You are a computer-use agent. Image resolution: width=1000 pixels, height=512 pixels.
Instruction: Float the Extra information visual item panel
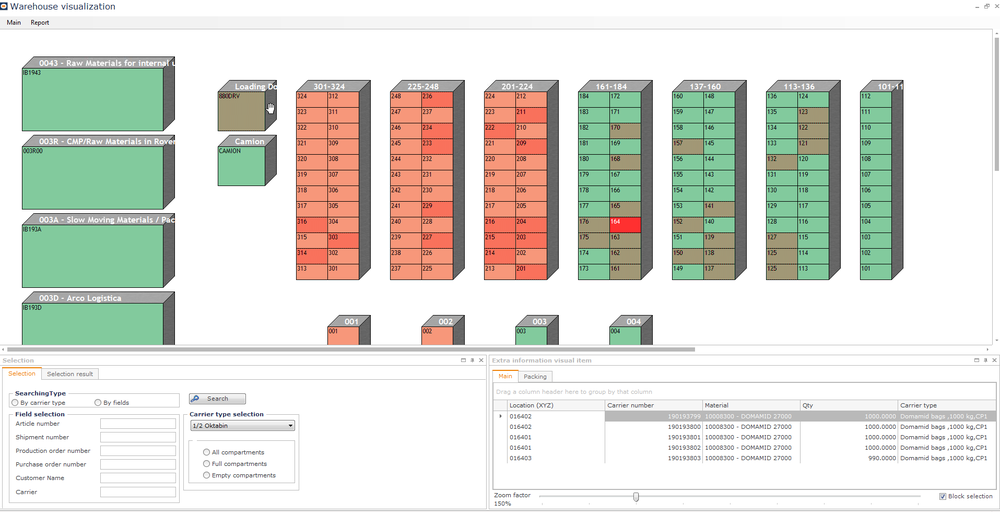(x=976, y=360)
